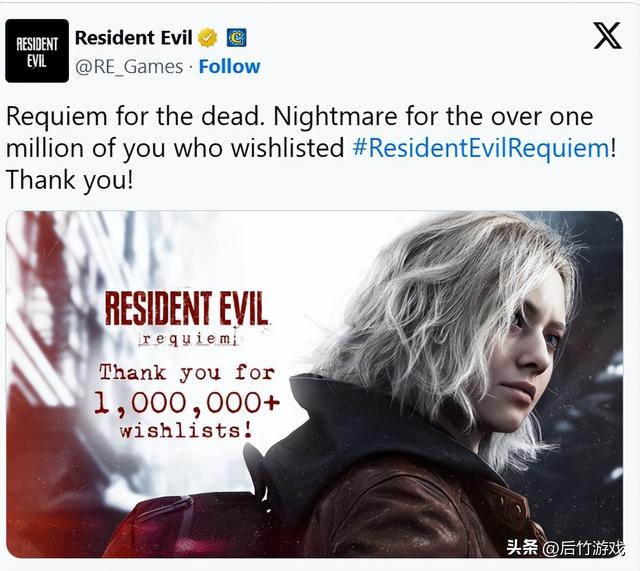The width and height of the screenshot is (640, 571).
Task: Click the gold verified checkmark badge
Action: 208,38
